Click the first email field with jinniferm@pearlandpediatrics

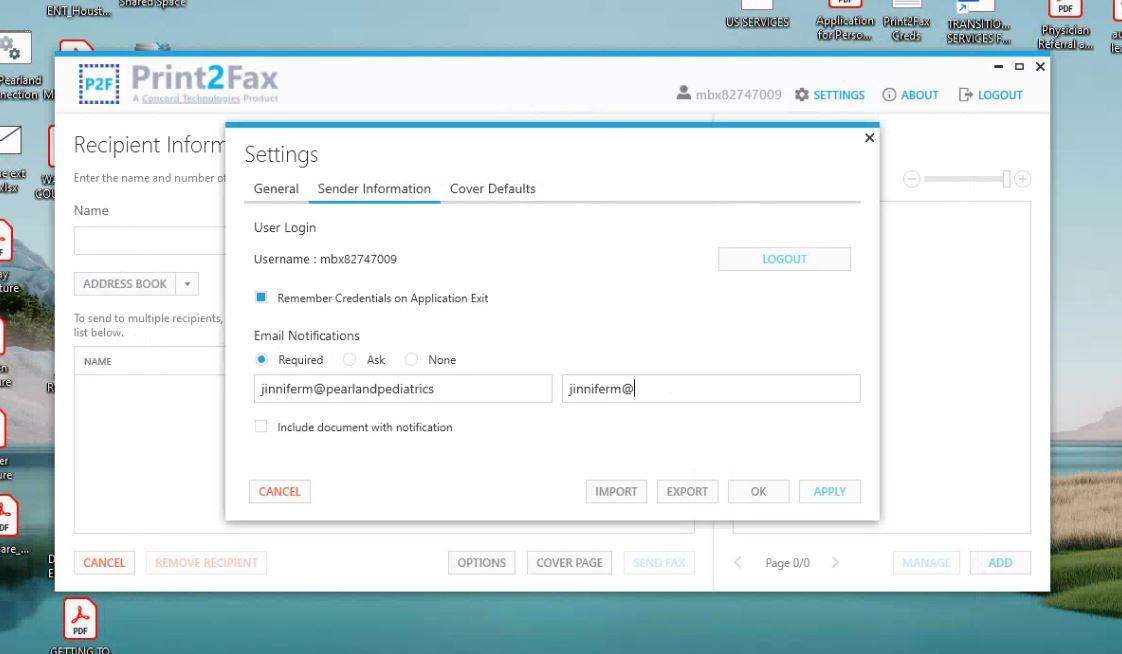[403, 389]
